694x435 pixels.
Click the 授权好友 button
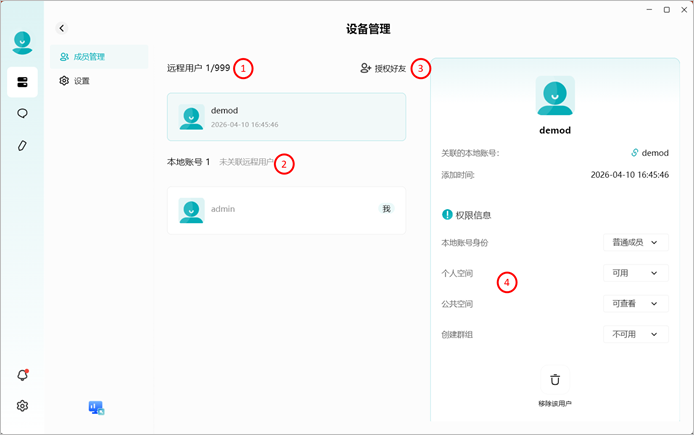coord(383,68)
